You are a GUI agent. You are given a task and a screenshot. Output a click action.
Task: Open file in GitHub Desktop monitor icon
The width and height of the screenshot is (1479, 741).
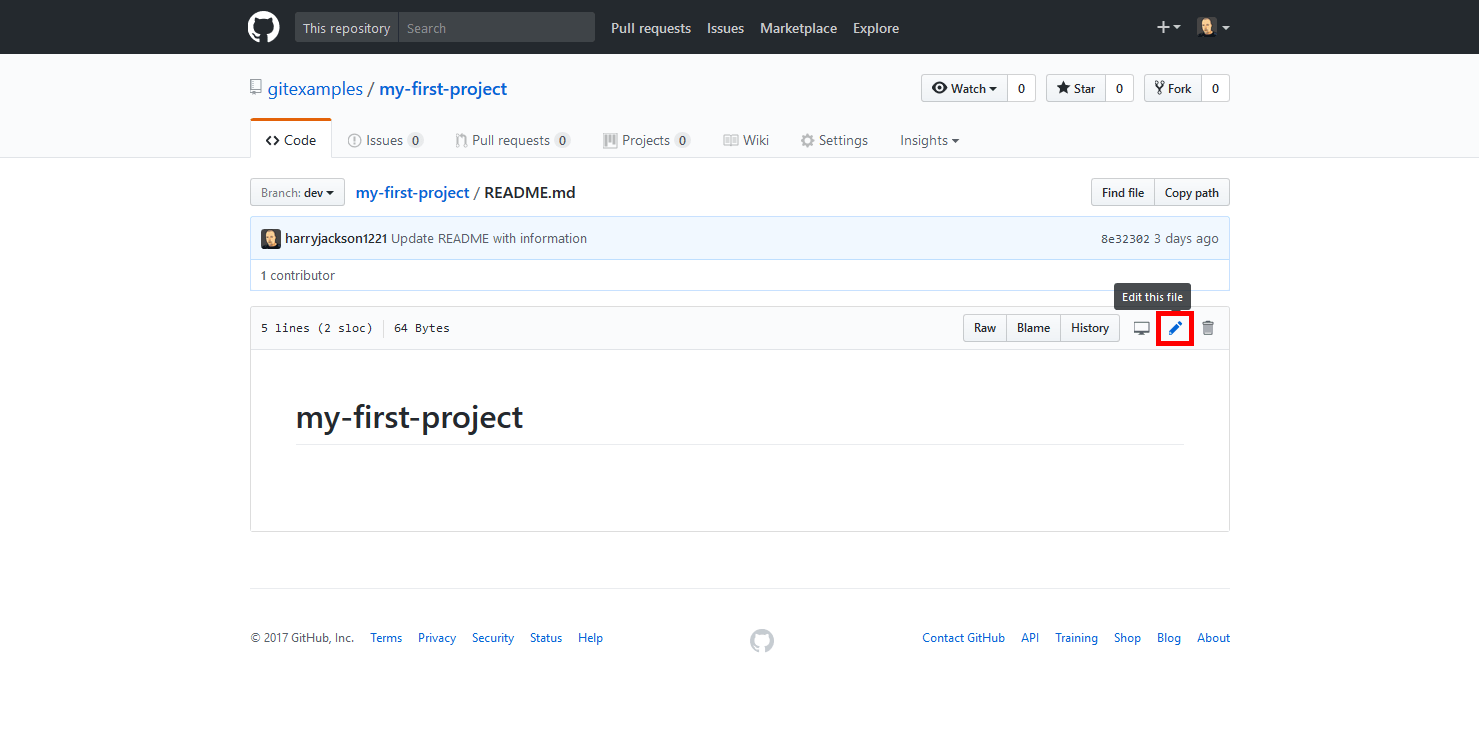click(x=1142, y=328)
